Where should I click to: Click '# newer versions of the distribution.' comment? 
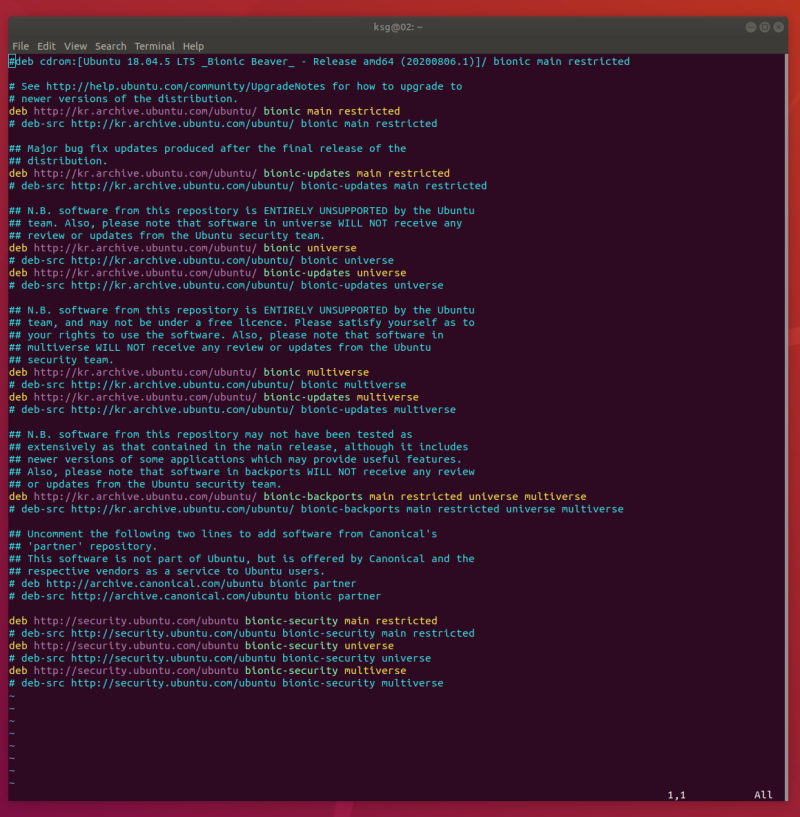pos(124,99)
